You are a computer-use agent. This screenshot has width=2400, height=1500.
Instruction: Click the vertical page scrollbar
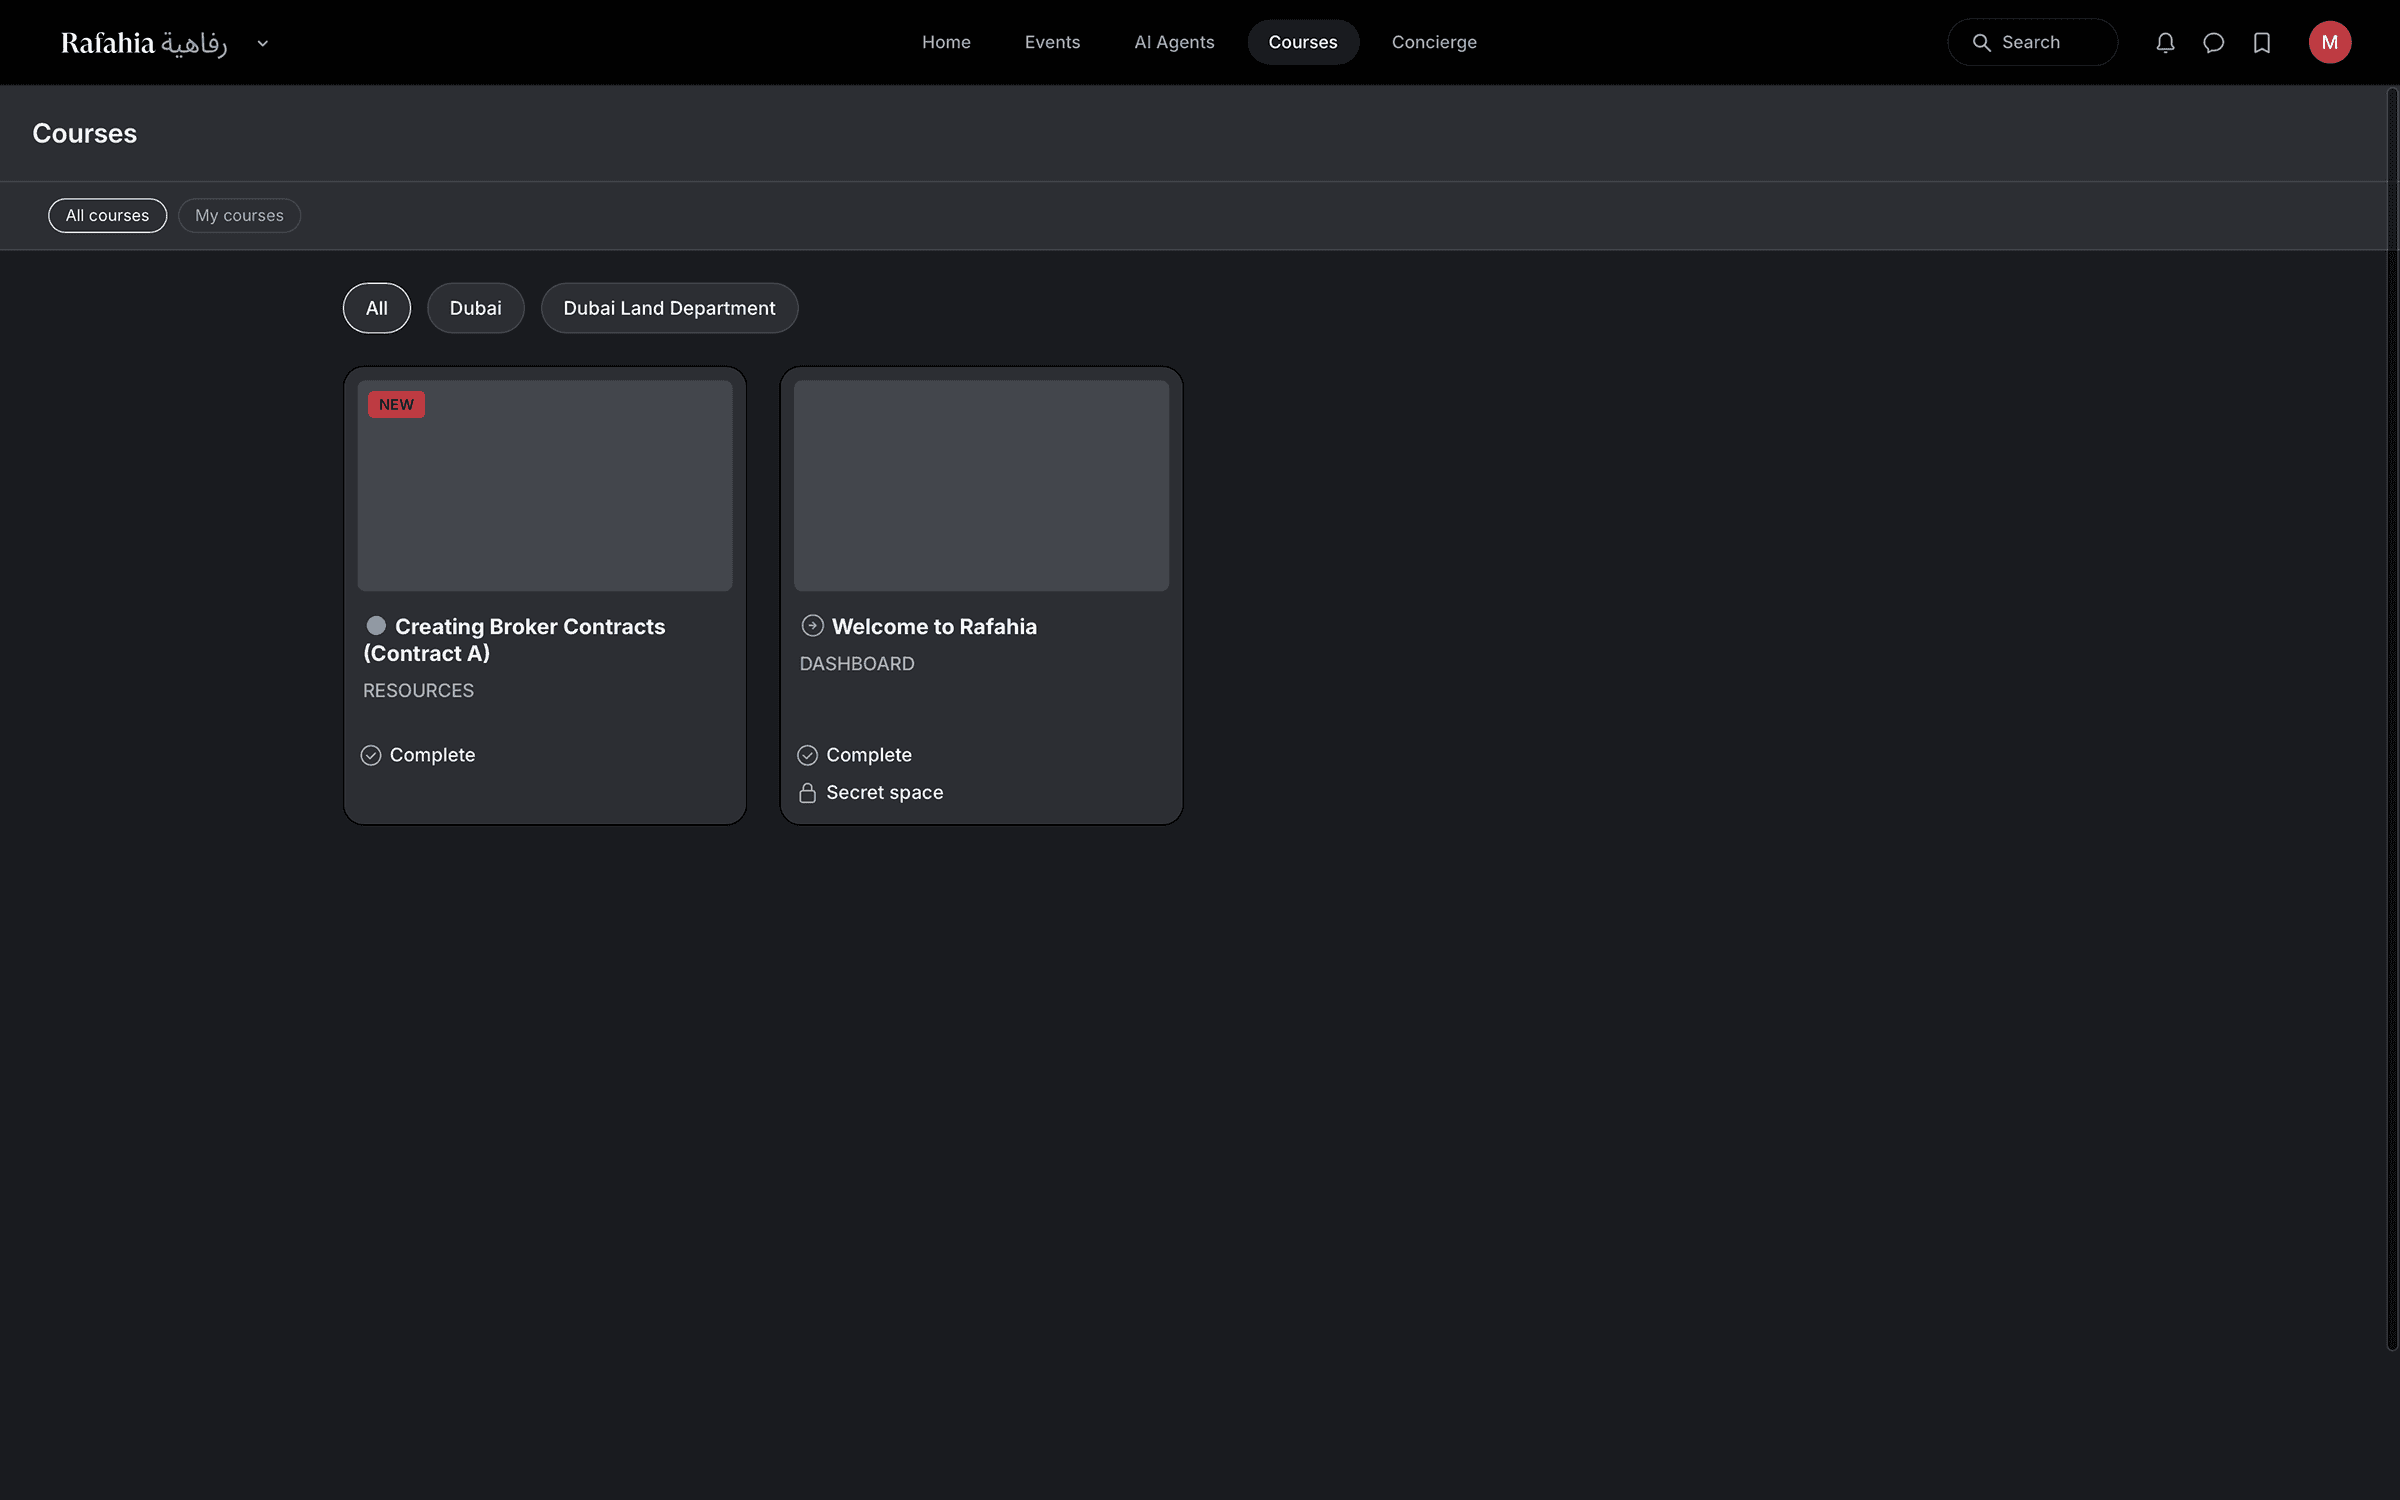[x=2392, y=718]
